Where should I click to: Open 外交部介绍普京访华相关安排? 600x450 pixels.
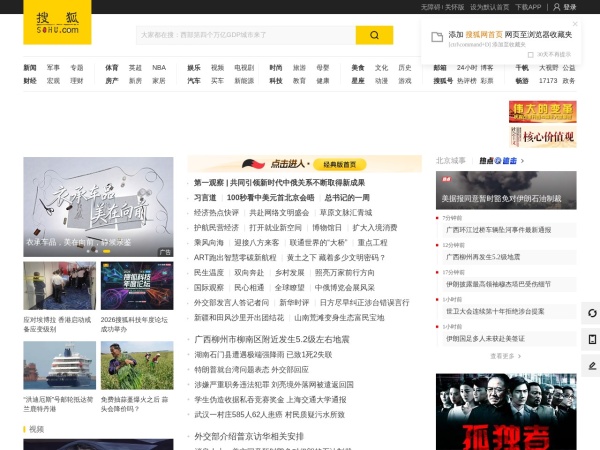pos(249,436)
